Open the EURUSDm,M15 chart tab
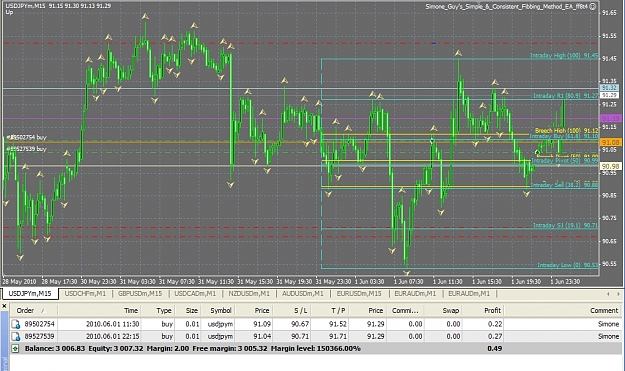 pyautogui.click(x=359, y=294)
